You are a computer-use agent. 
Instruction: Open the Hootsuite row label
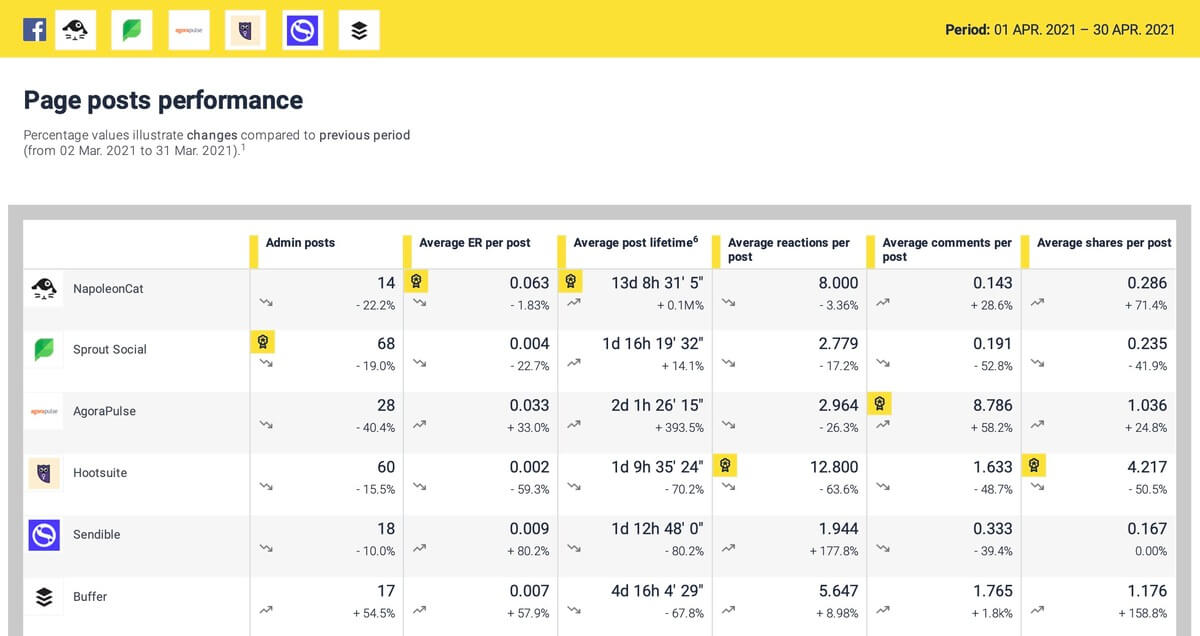tap(100, 473)
